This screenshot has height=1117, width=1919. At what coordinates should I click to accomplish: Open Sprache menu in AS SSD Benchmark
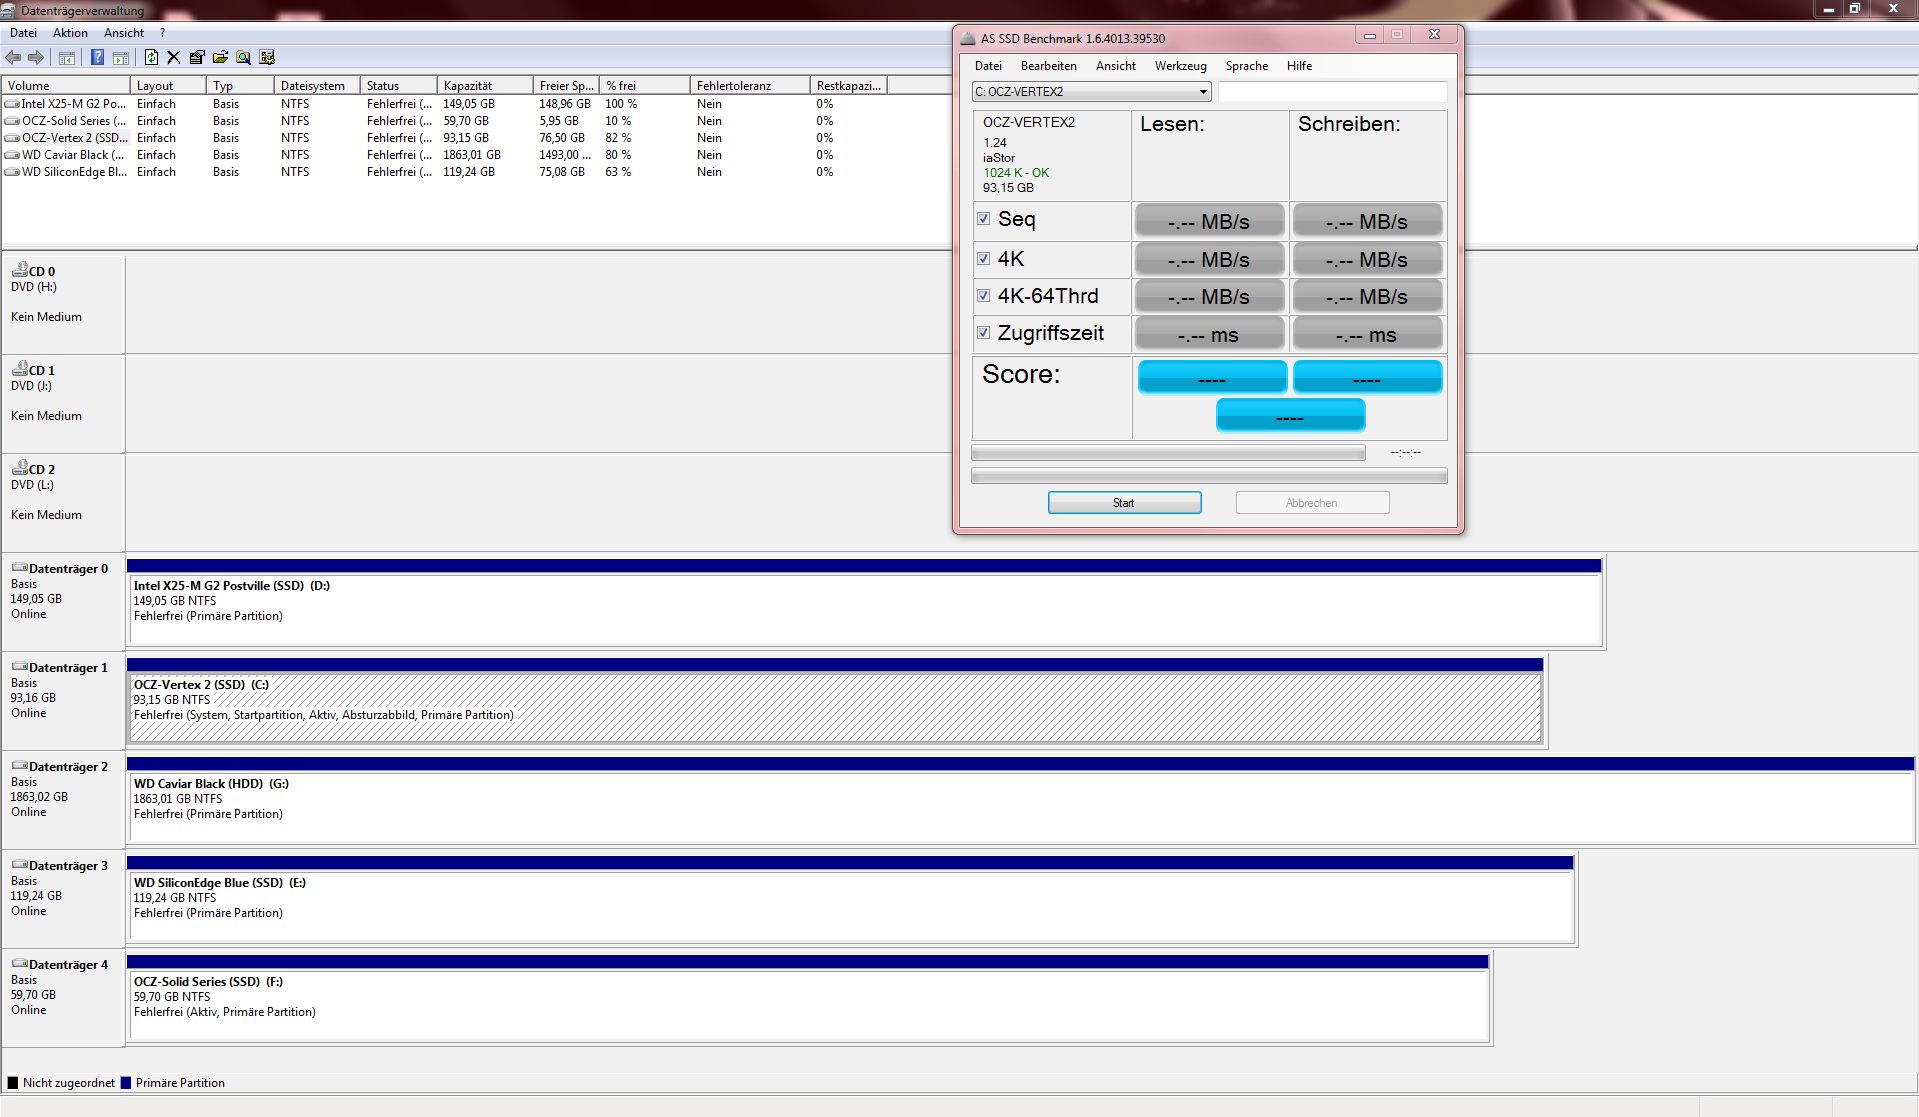point(1246,66)
